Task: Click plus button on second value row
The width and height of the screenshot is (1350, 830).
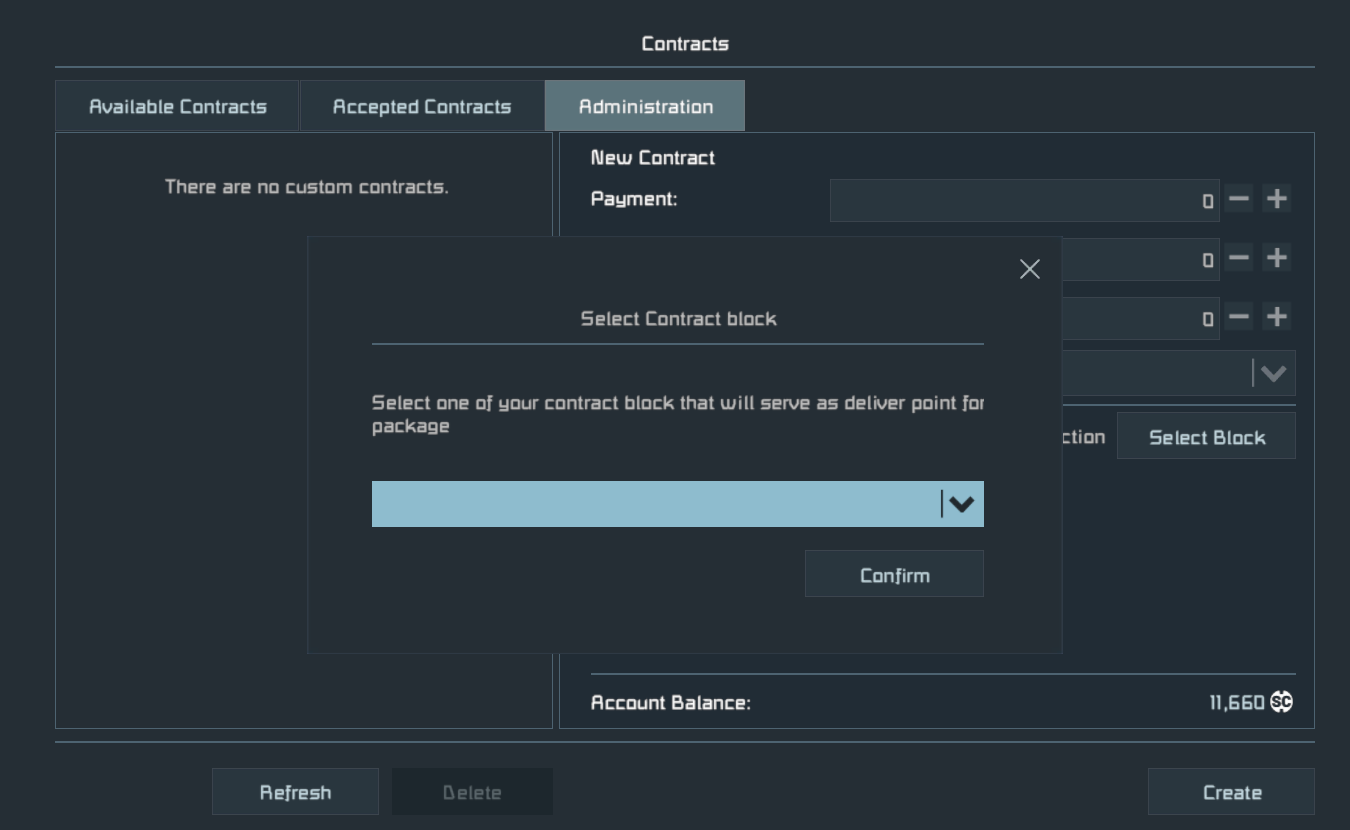Action: 1276,258
